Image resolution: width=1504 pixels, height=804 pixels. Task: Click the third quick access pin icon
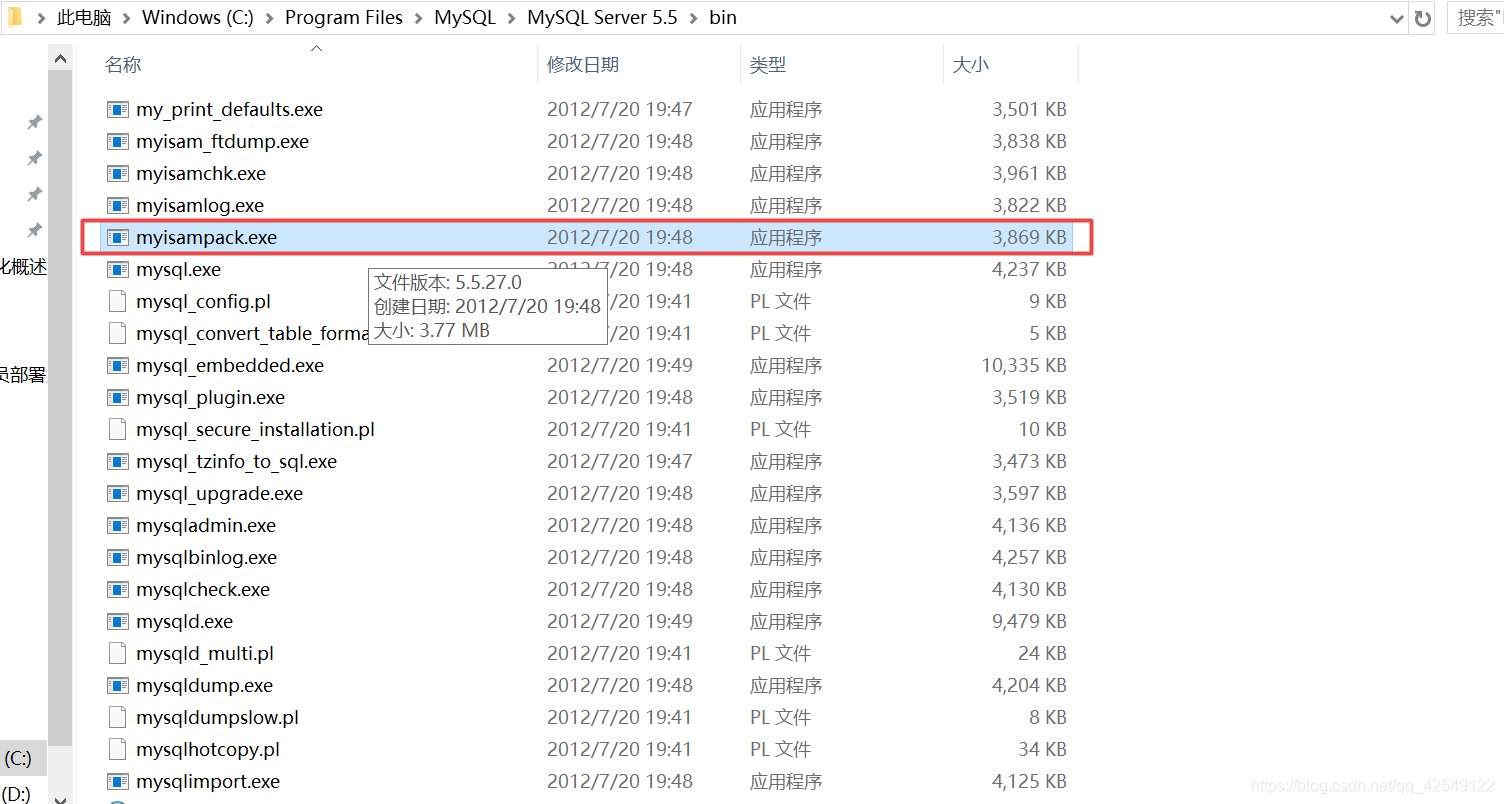click(34, 194)
